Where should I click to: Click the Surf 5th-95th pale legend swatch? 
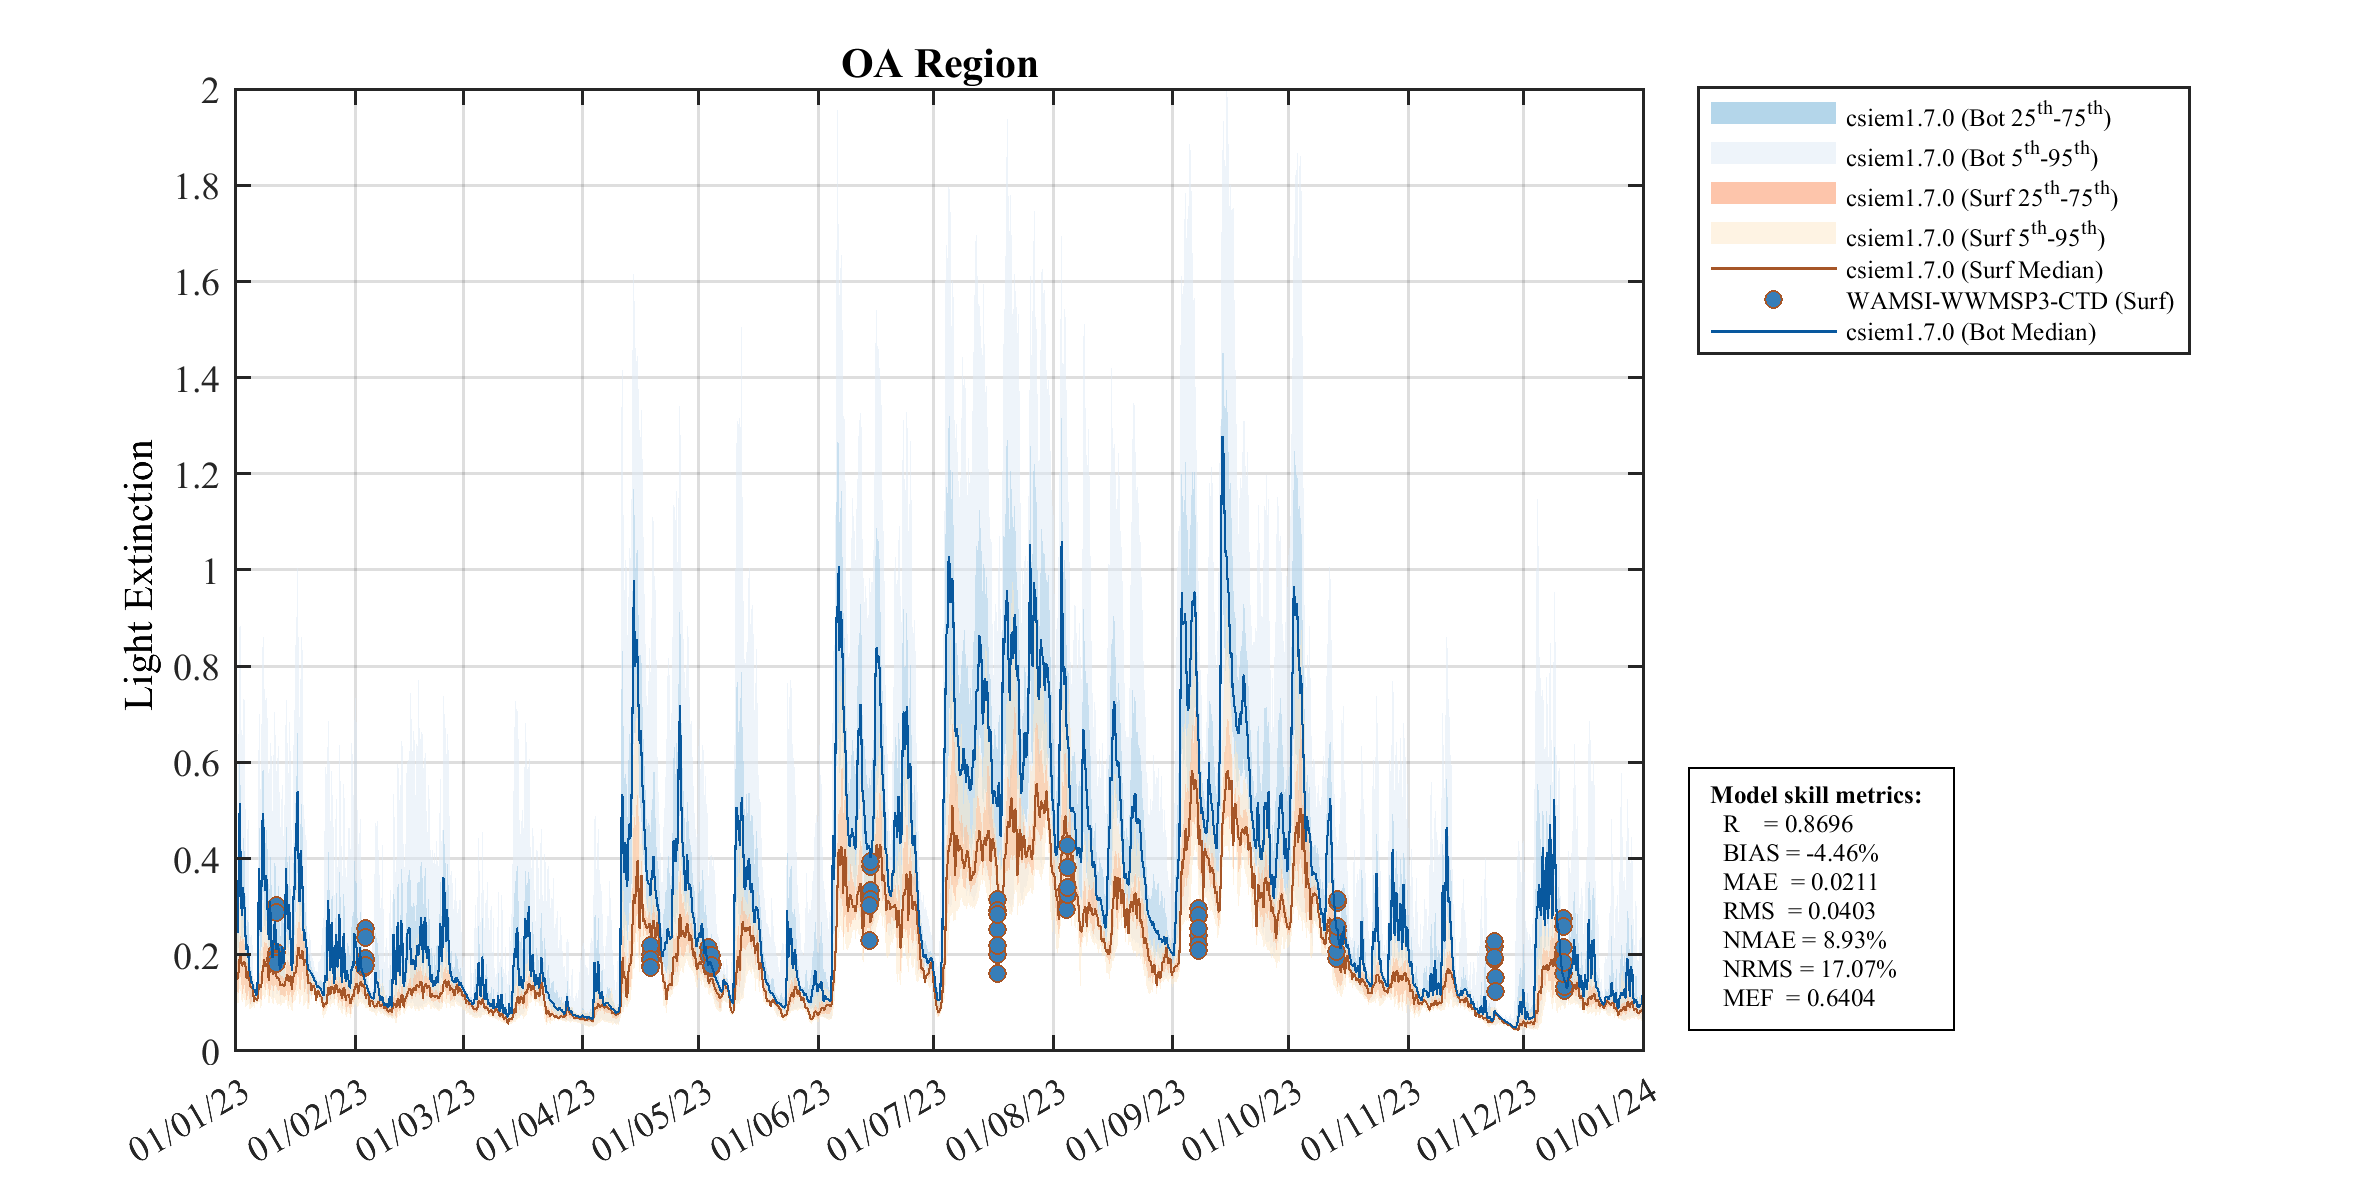pos(1772,234)
